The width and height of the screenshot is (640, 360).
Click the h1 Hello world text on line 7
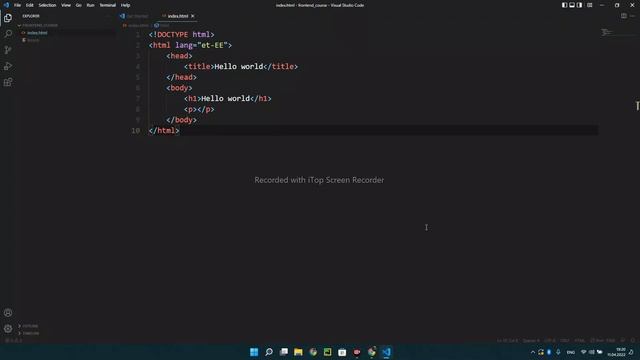(226, 98)
